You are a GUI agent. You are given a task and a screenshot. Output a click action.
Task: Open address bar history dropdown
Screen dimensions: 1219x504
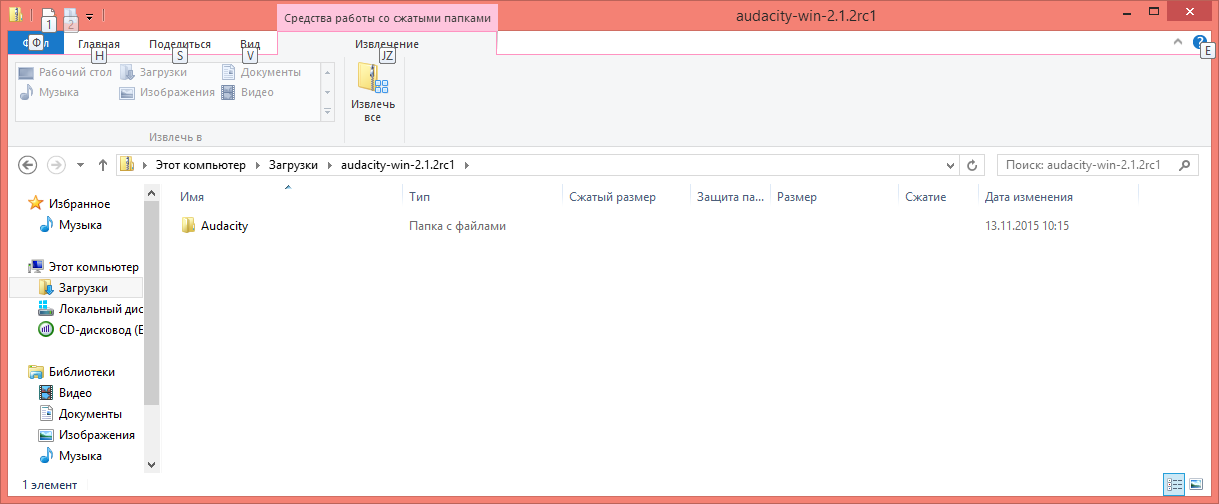(x=948, y=165)
